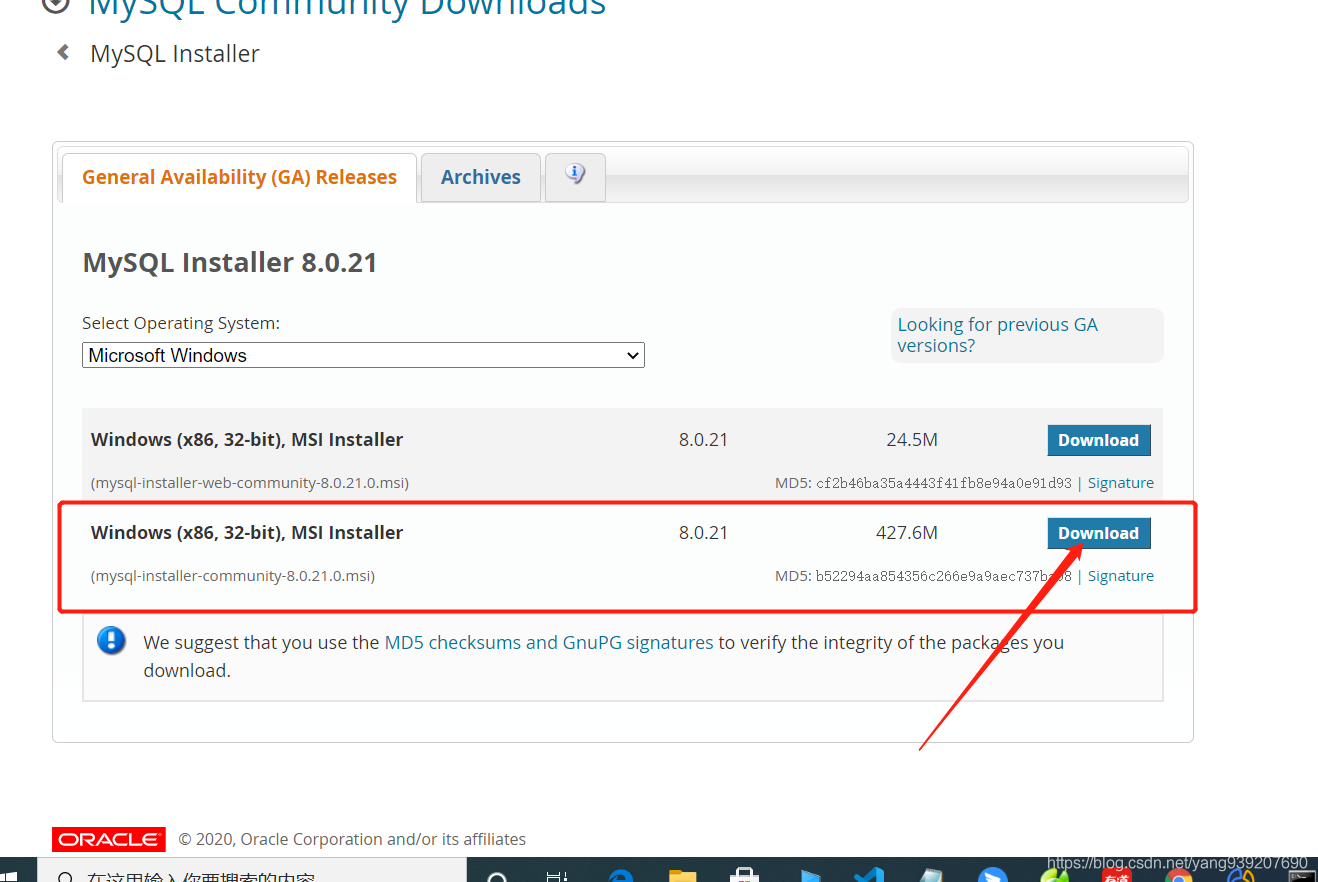Switch to the Archives tab

(481, 177)
